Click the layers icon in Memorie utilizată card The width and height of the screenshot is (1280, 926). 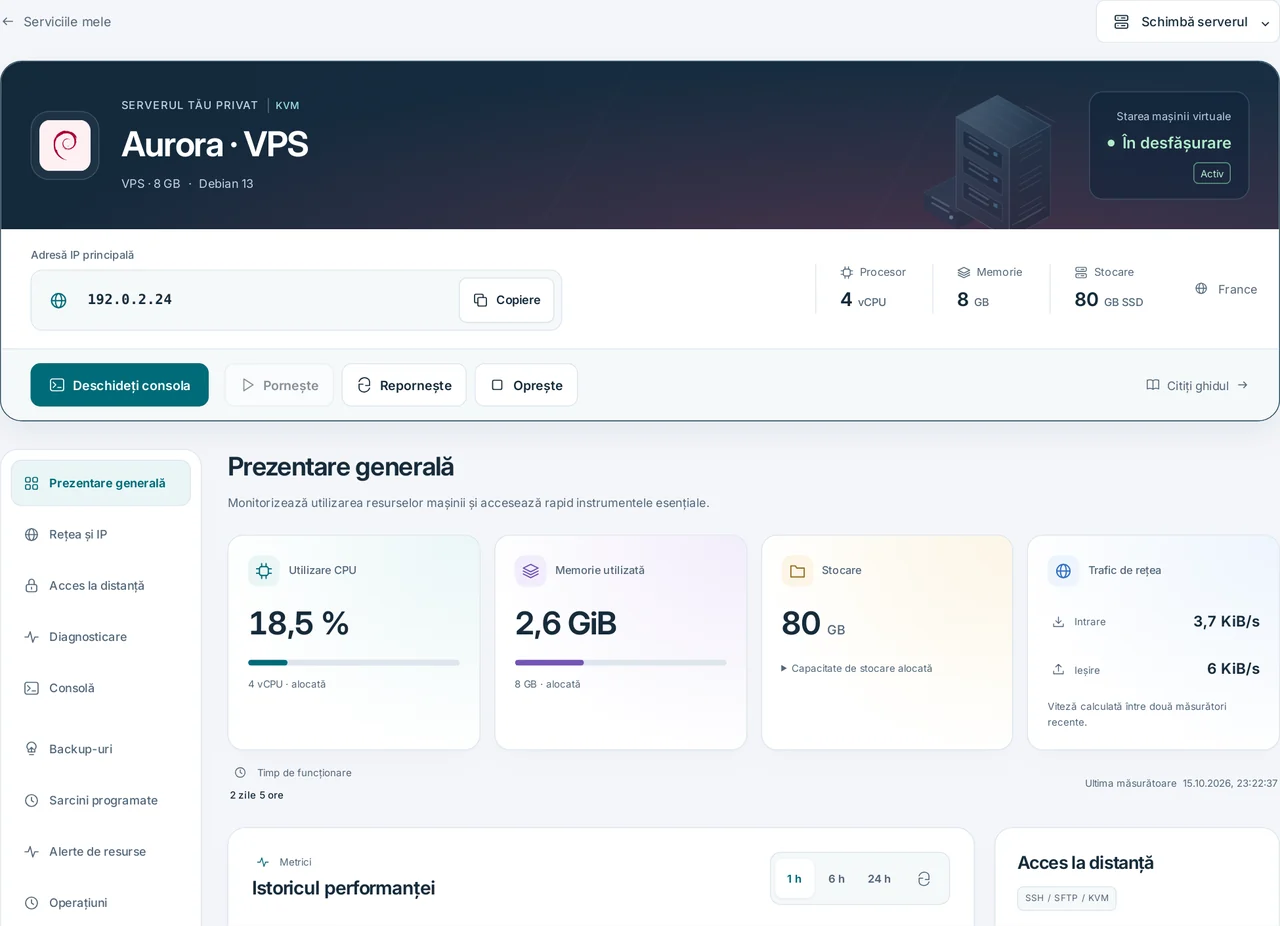coord(530,571)
